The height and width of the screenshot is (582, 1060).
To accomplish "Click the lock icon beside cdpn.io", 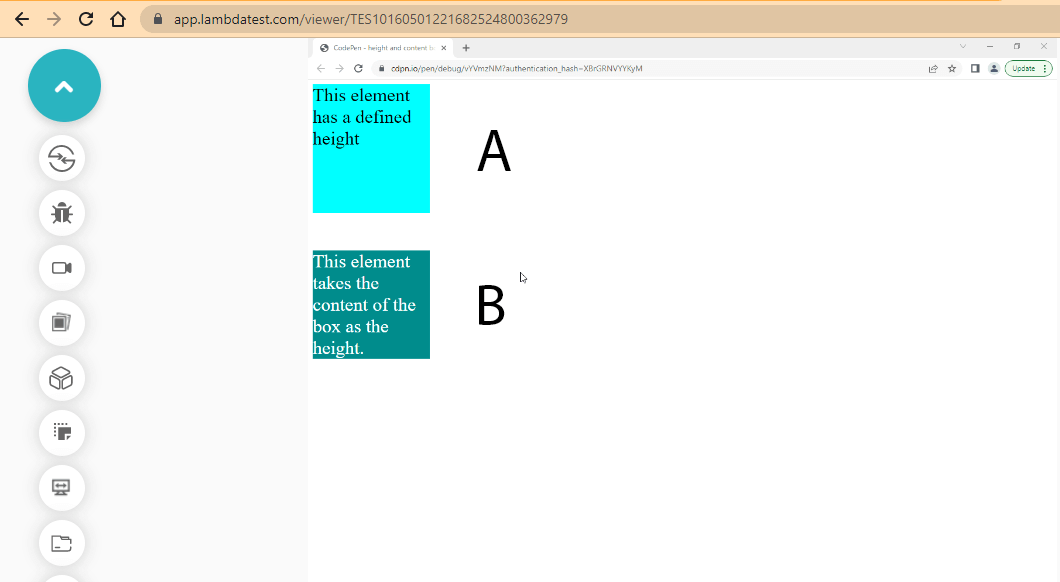I will [x=382, y=68].
